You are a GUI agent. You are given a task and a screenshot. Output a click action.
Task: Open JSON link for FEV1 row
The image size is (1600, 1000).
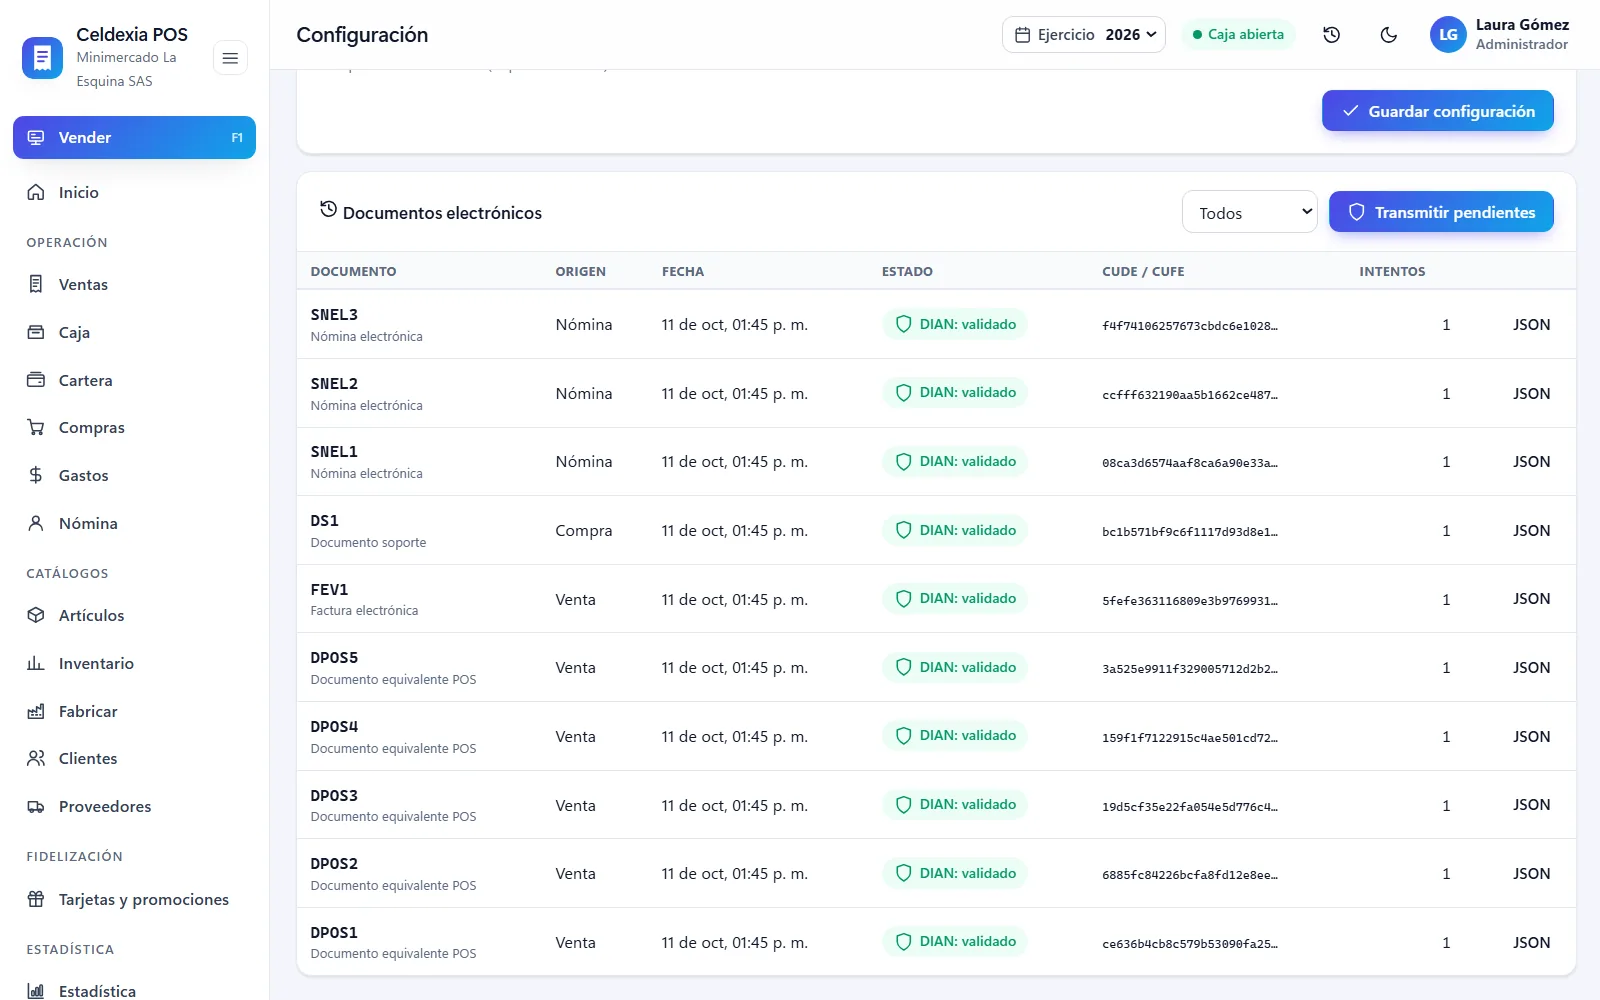click(1531, 599)
